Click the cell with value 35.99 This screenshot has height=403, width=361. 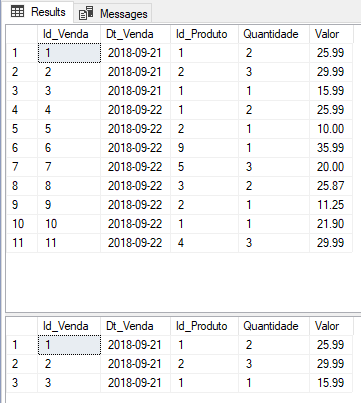point(331,148)
